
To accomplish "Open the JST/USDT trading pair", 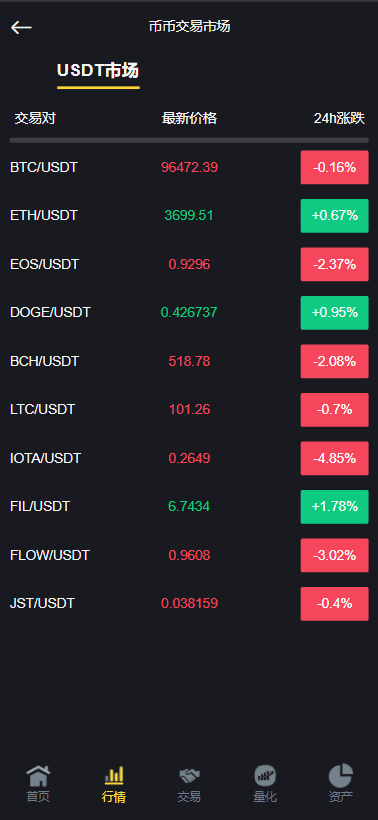I will (x=189, y=603).
